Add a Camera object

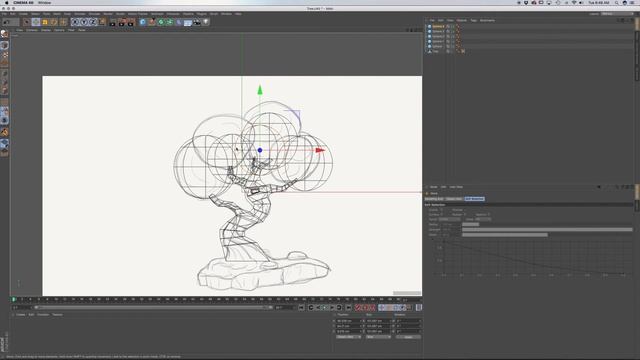click(197, 22)
